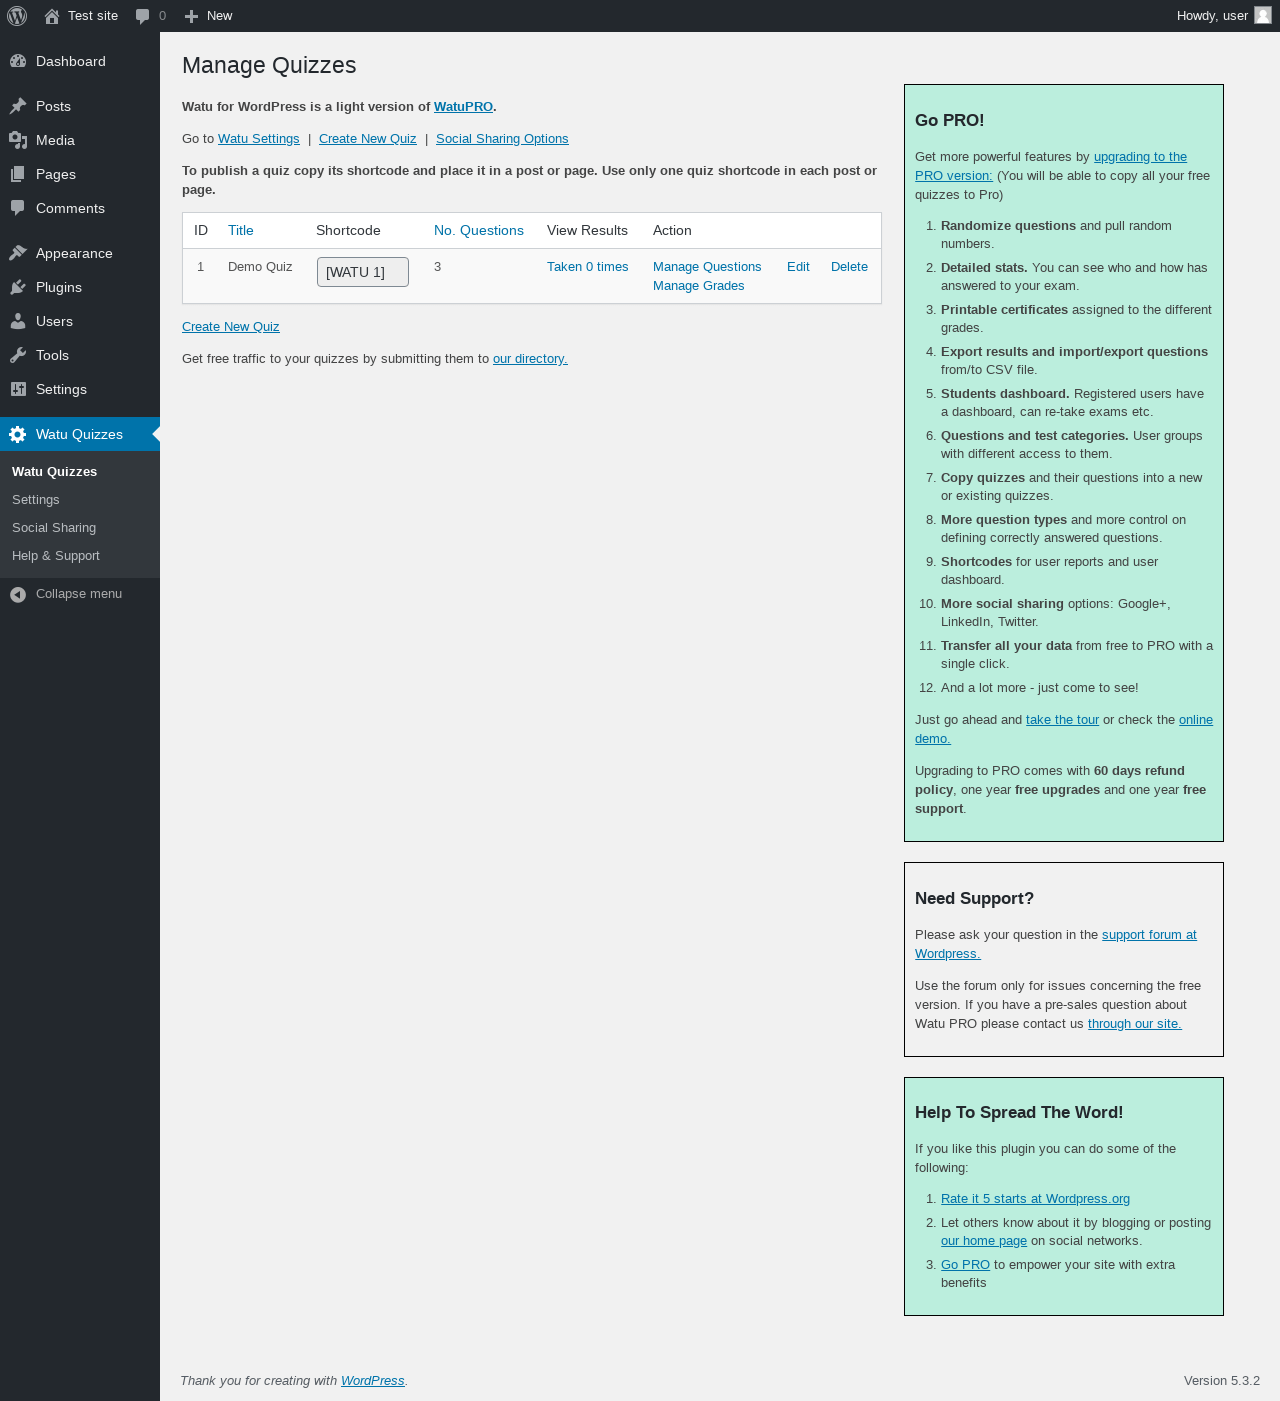Open the WordPress footer link
The image size is (1280, 1401).
(373, 1380)
